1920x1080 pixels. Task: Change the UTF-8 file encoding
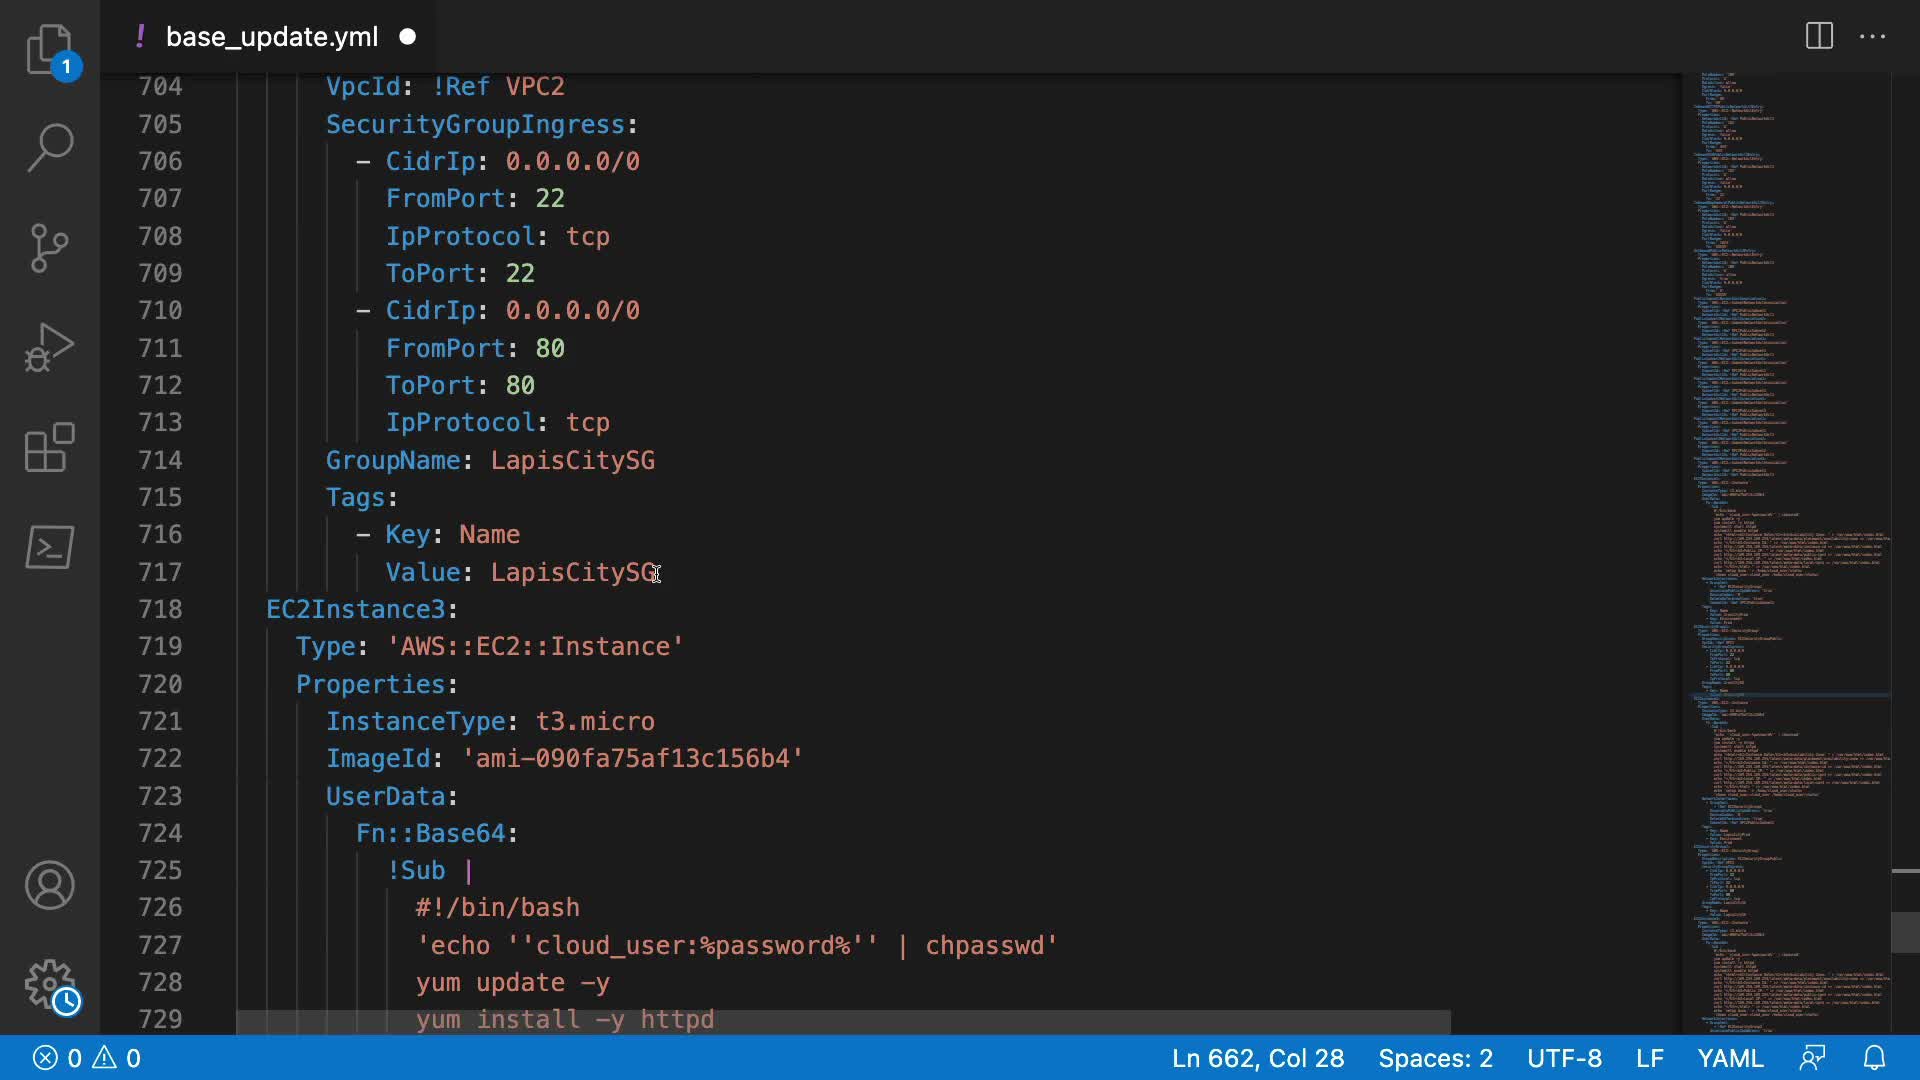click(1564, 1058)
